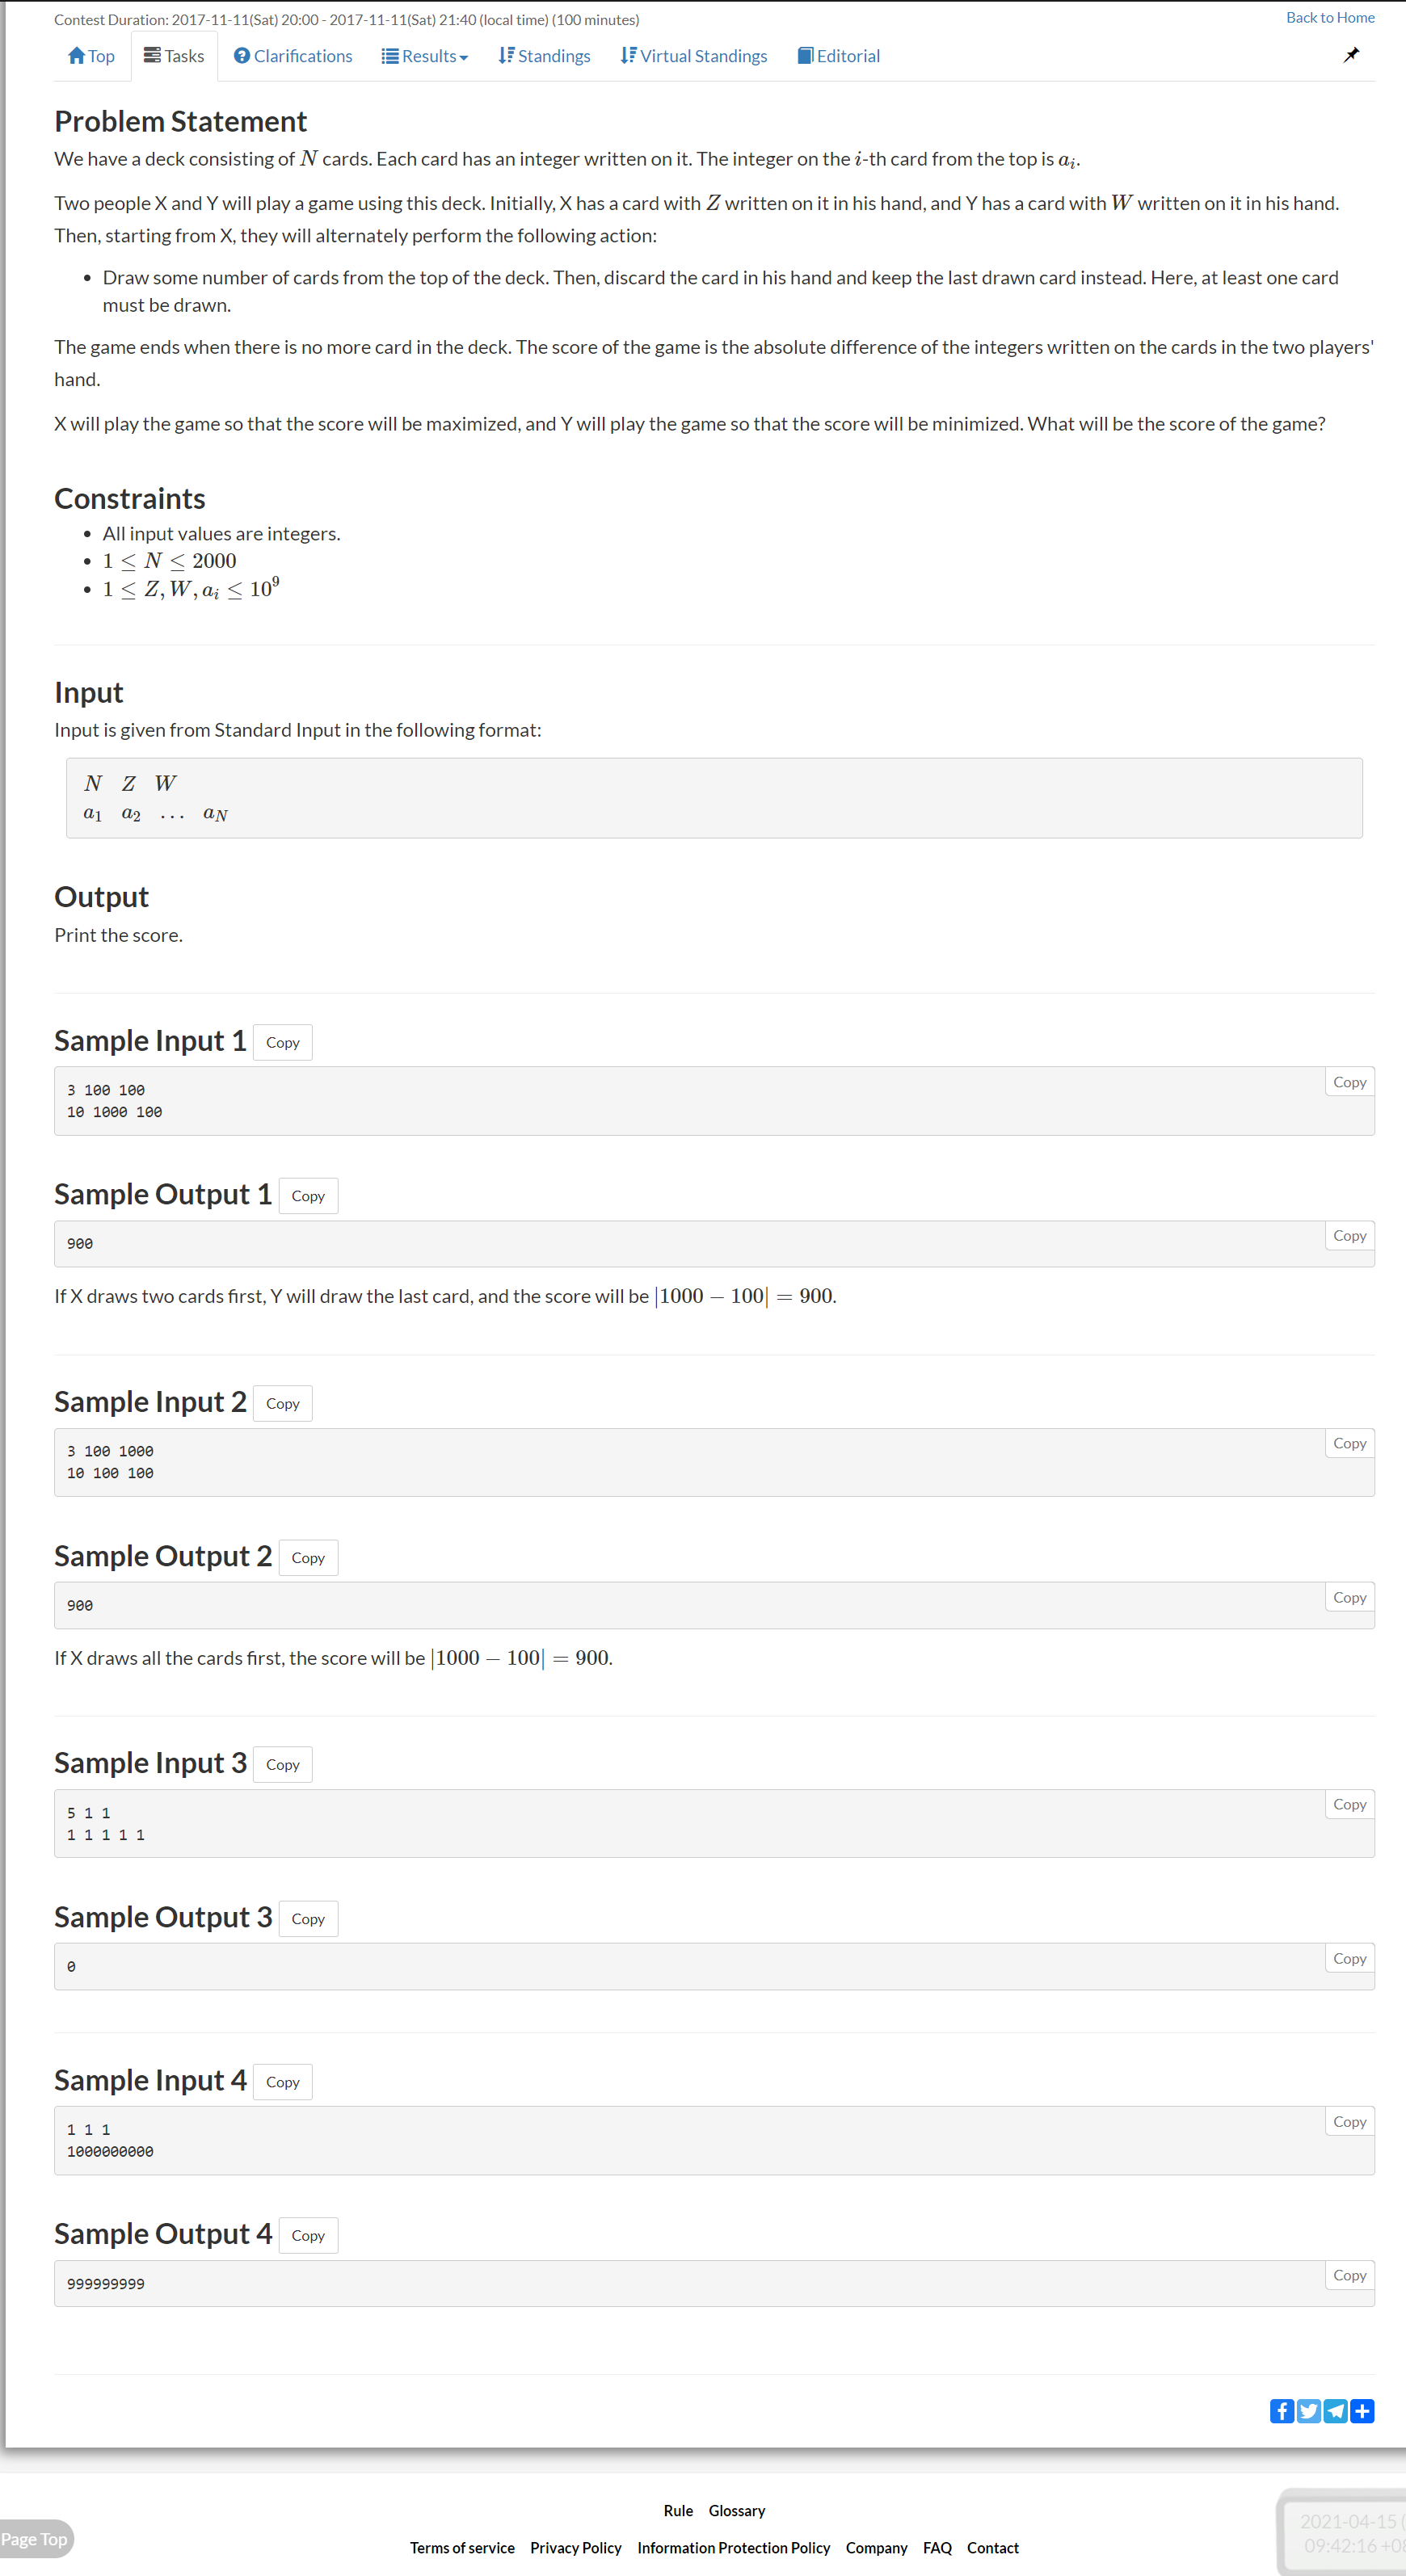This screenshot has width=1406, height=2576.
Task: Click Back to Home link
Action: click(x=1330, y=17)
